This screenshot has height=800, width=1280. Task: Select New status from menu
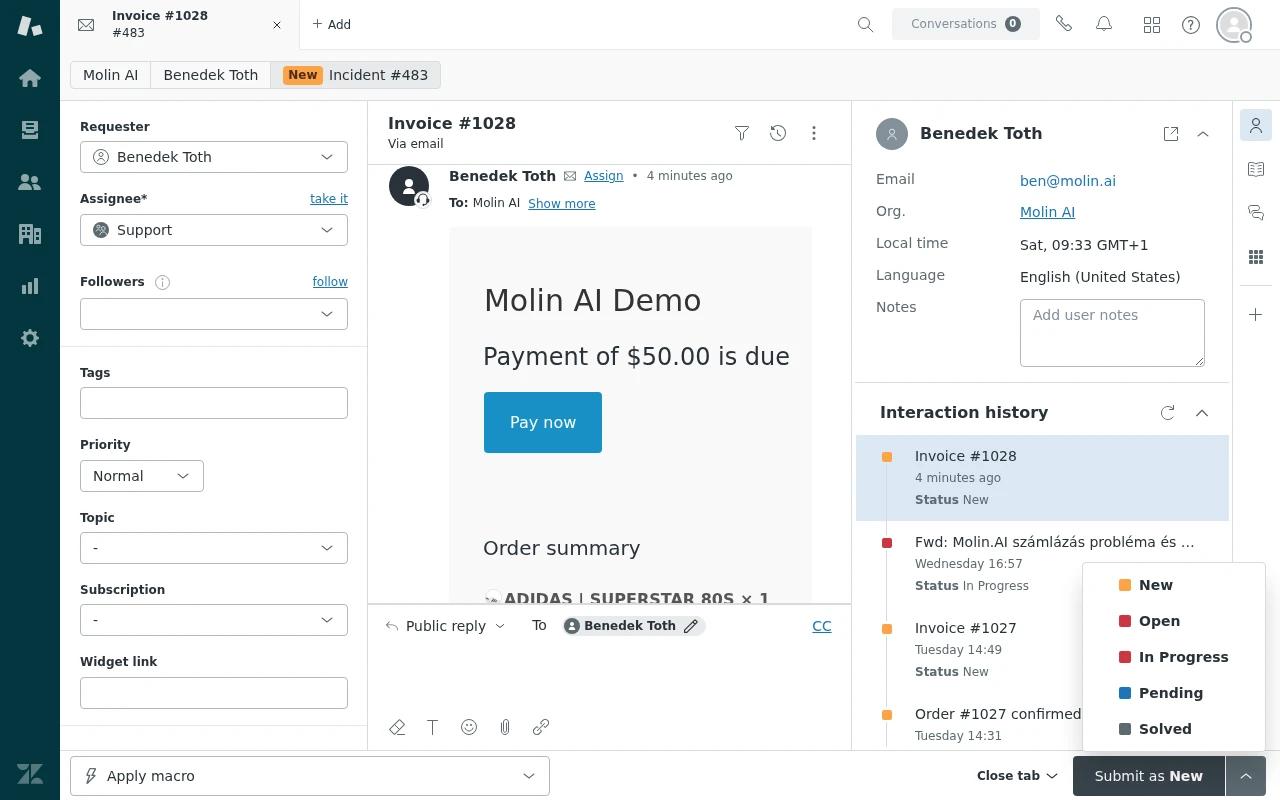(x=1174, y=585)
